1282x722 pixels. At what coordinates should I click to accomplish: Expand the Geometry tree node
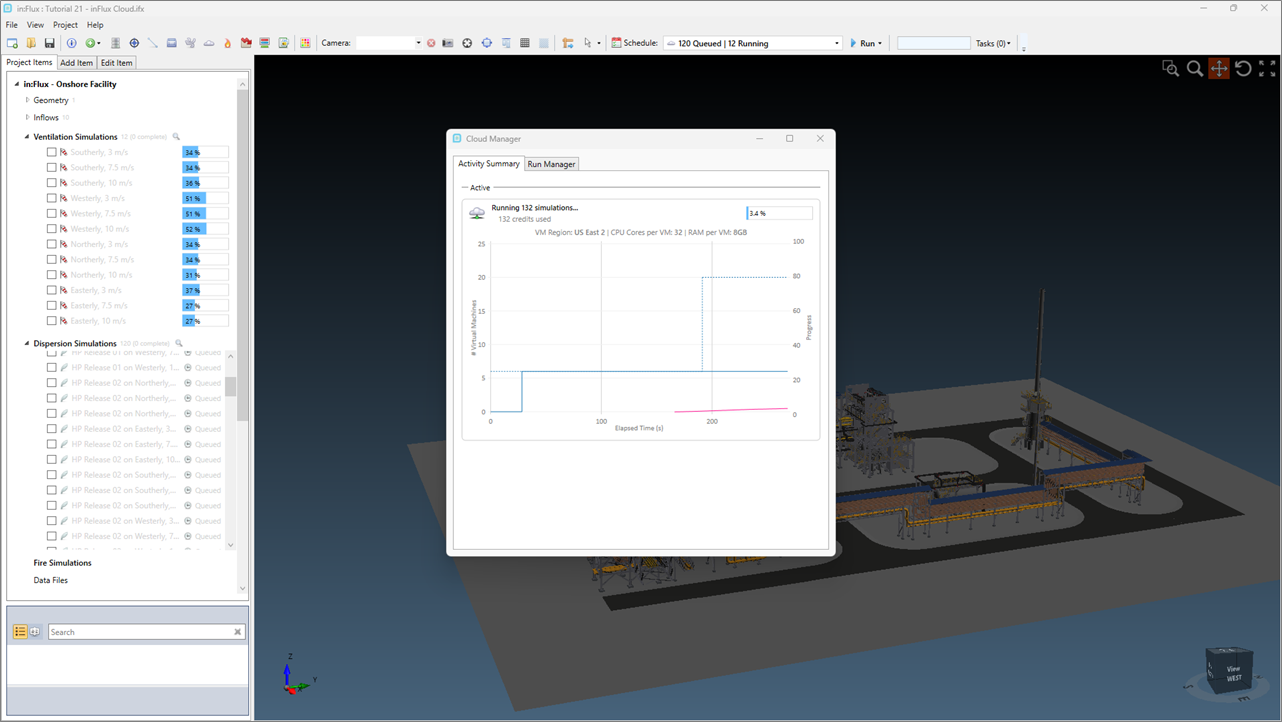coord(27,100)
